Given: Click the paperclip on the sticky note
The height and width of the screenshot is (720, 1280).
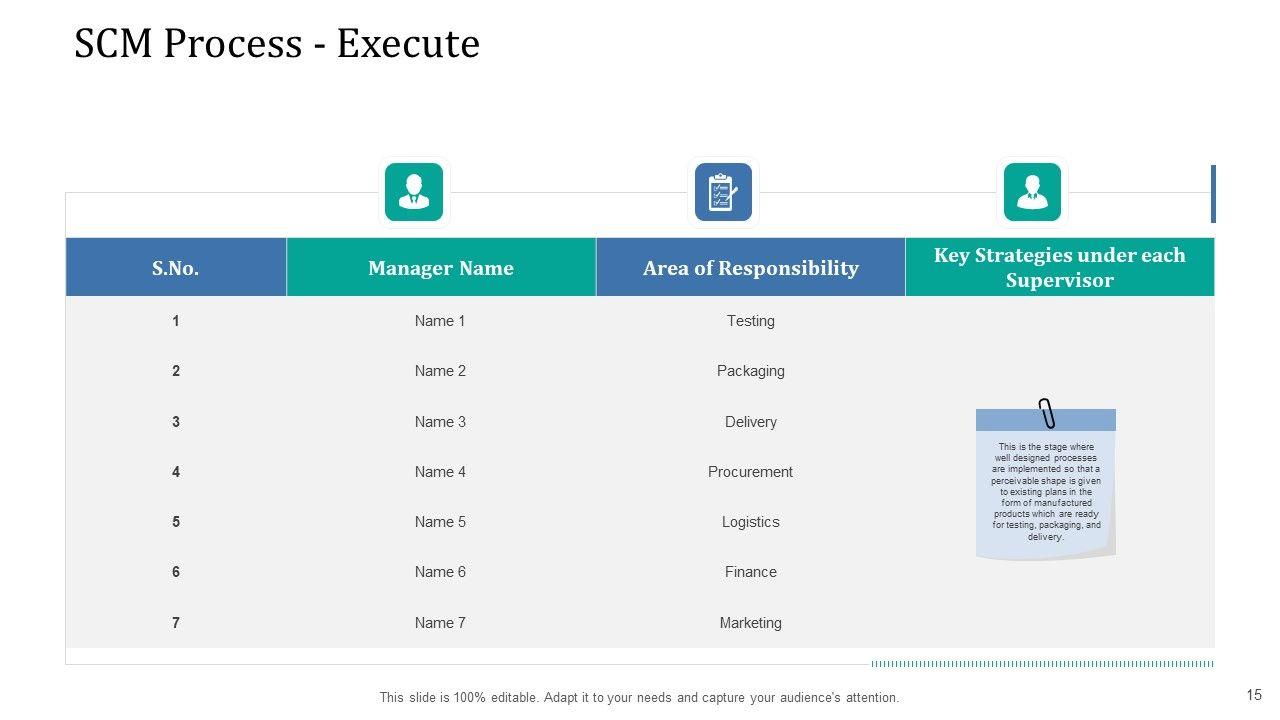Looking at the screenshot, I should coord(1046,412).
